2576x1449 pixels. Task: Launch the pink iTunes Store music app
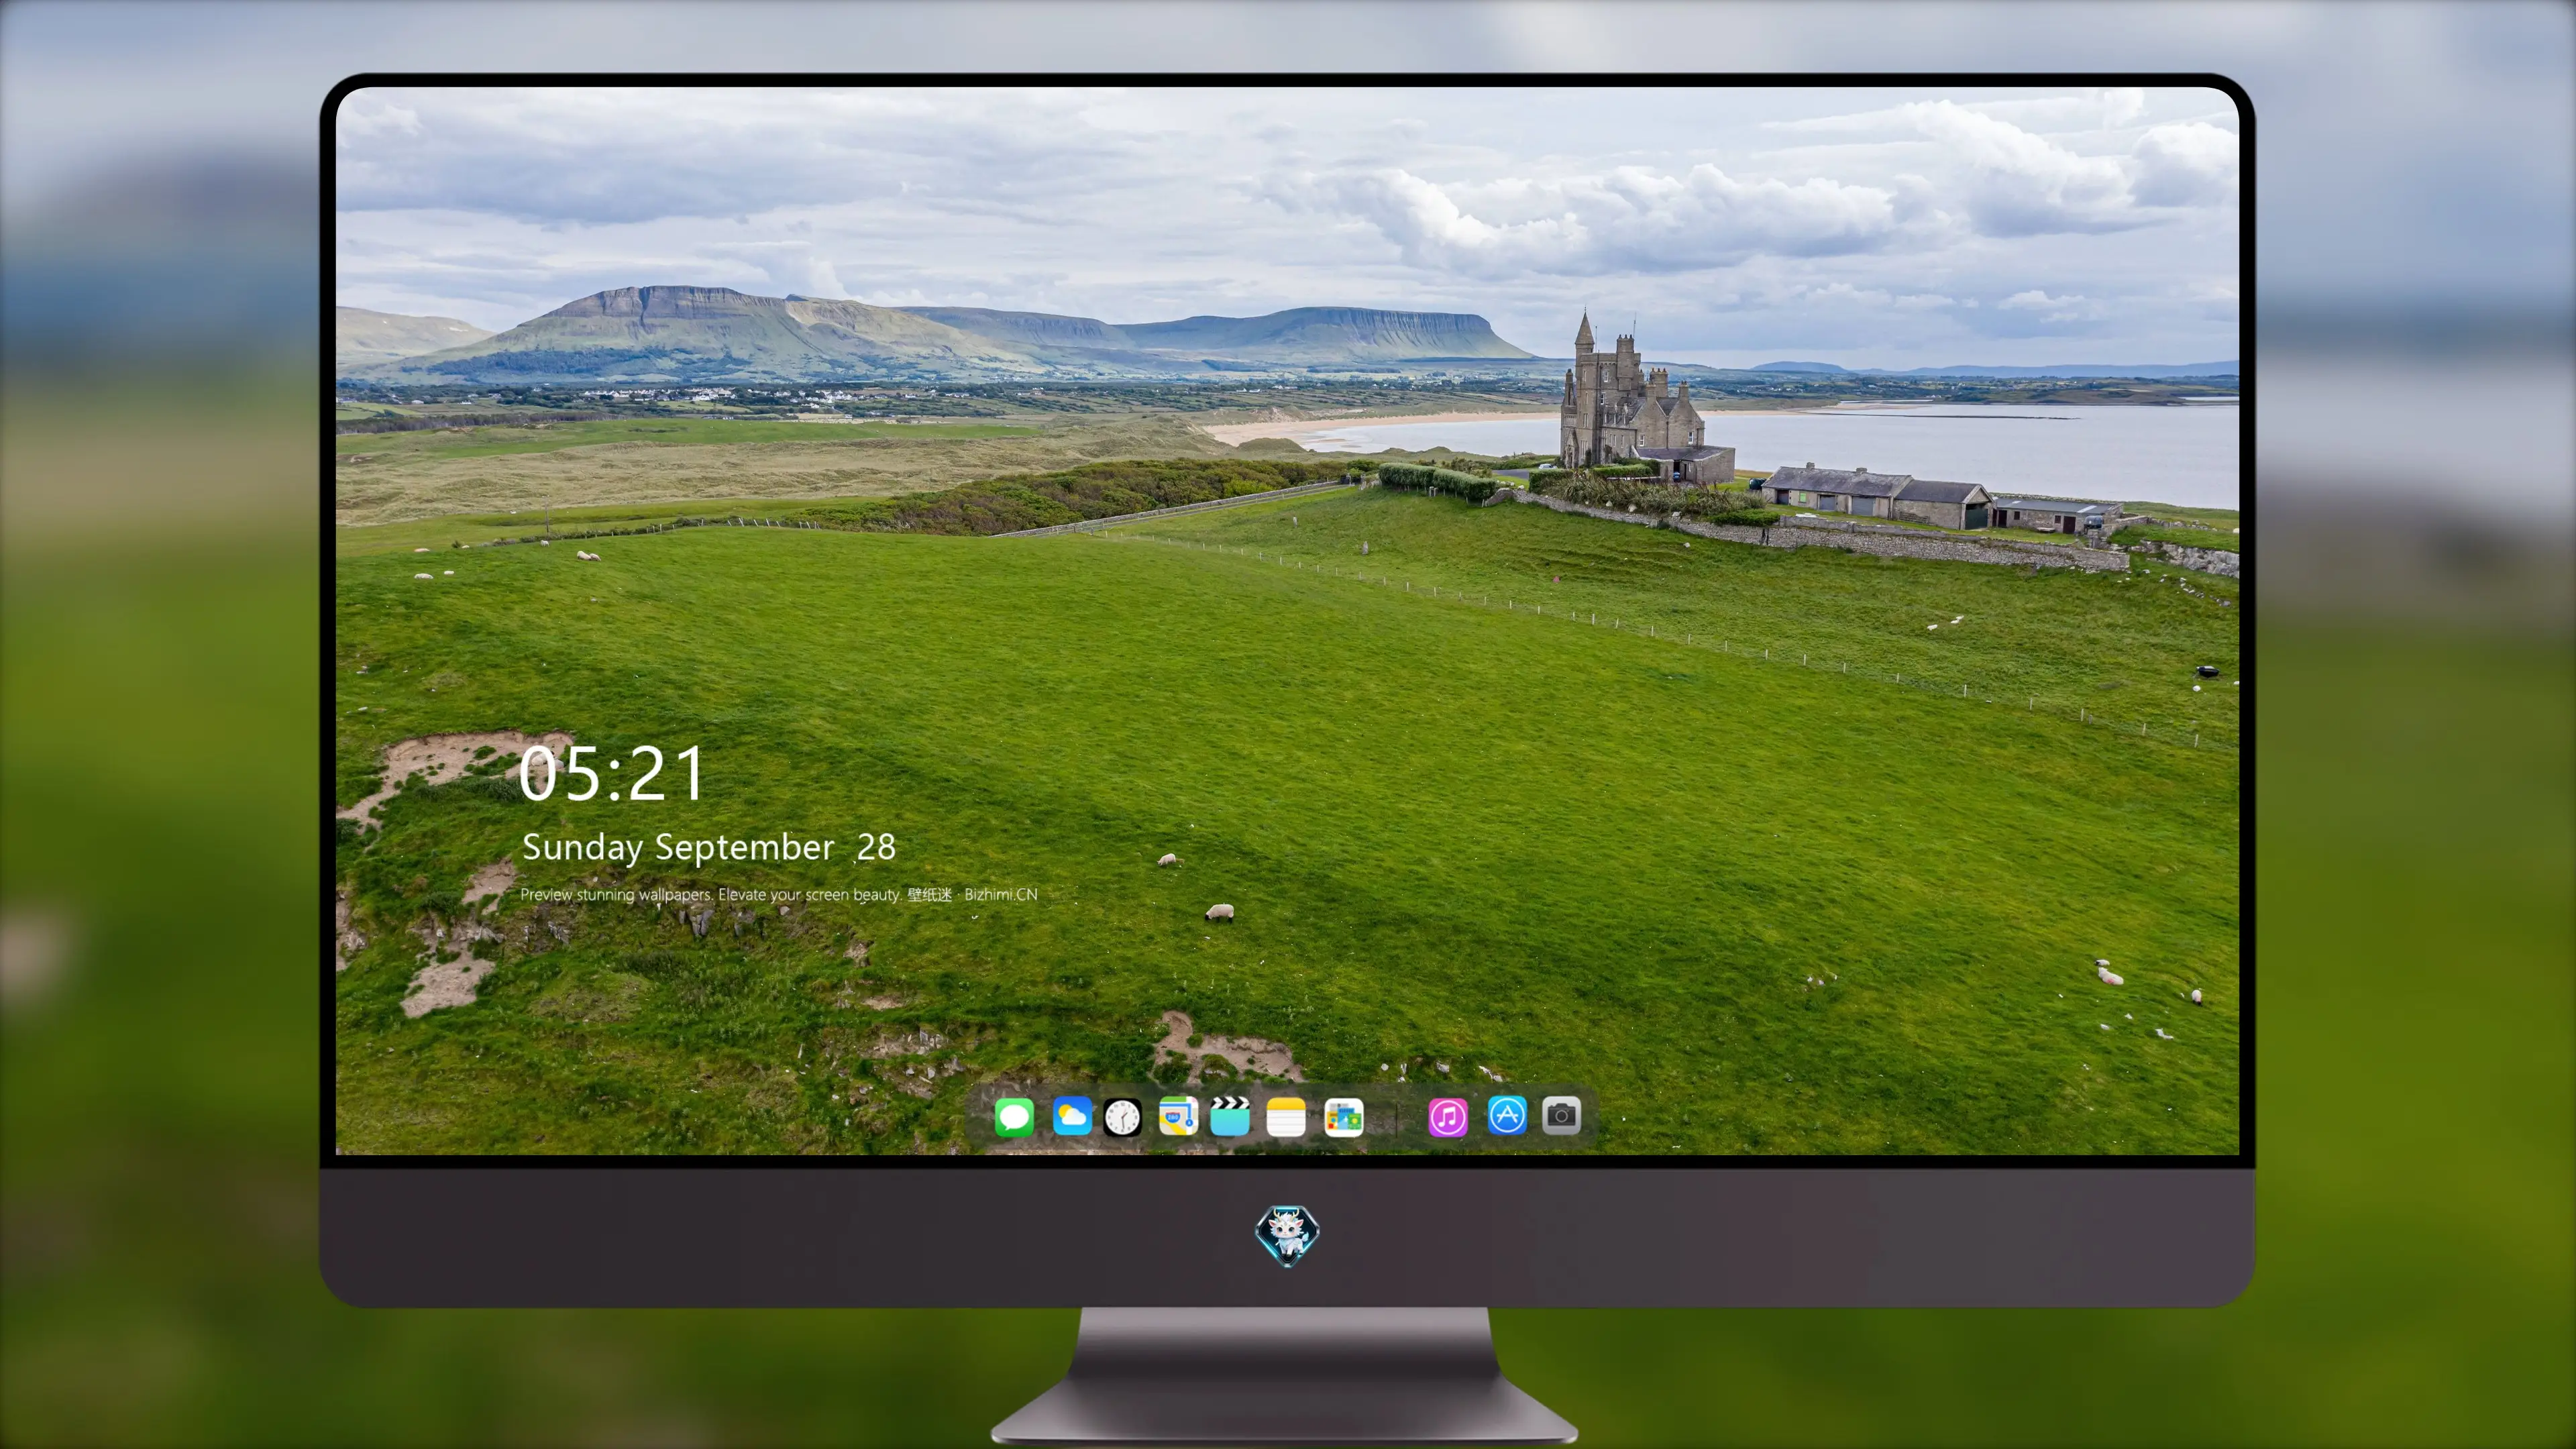[x=1448, y=1117]
